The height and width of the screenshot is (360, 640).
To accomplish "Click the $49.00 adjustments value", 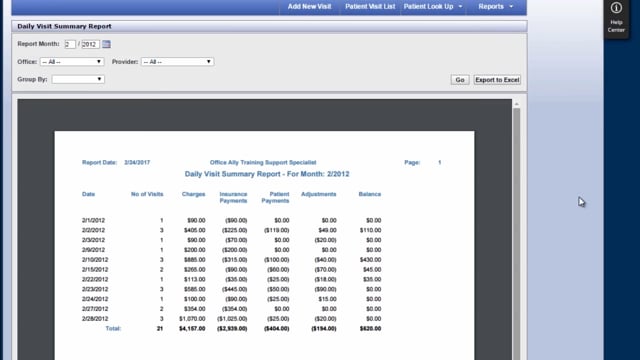I will click(327, 230).
